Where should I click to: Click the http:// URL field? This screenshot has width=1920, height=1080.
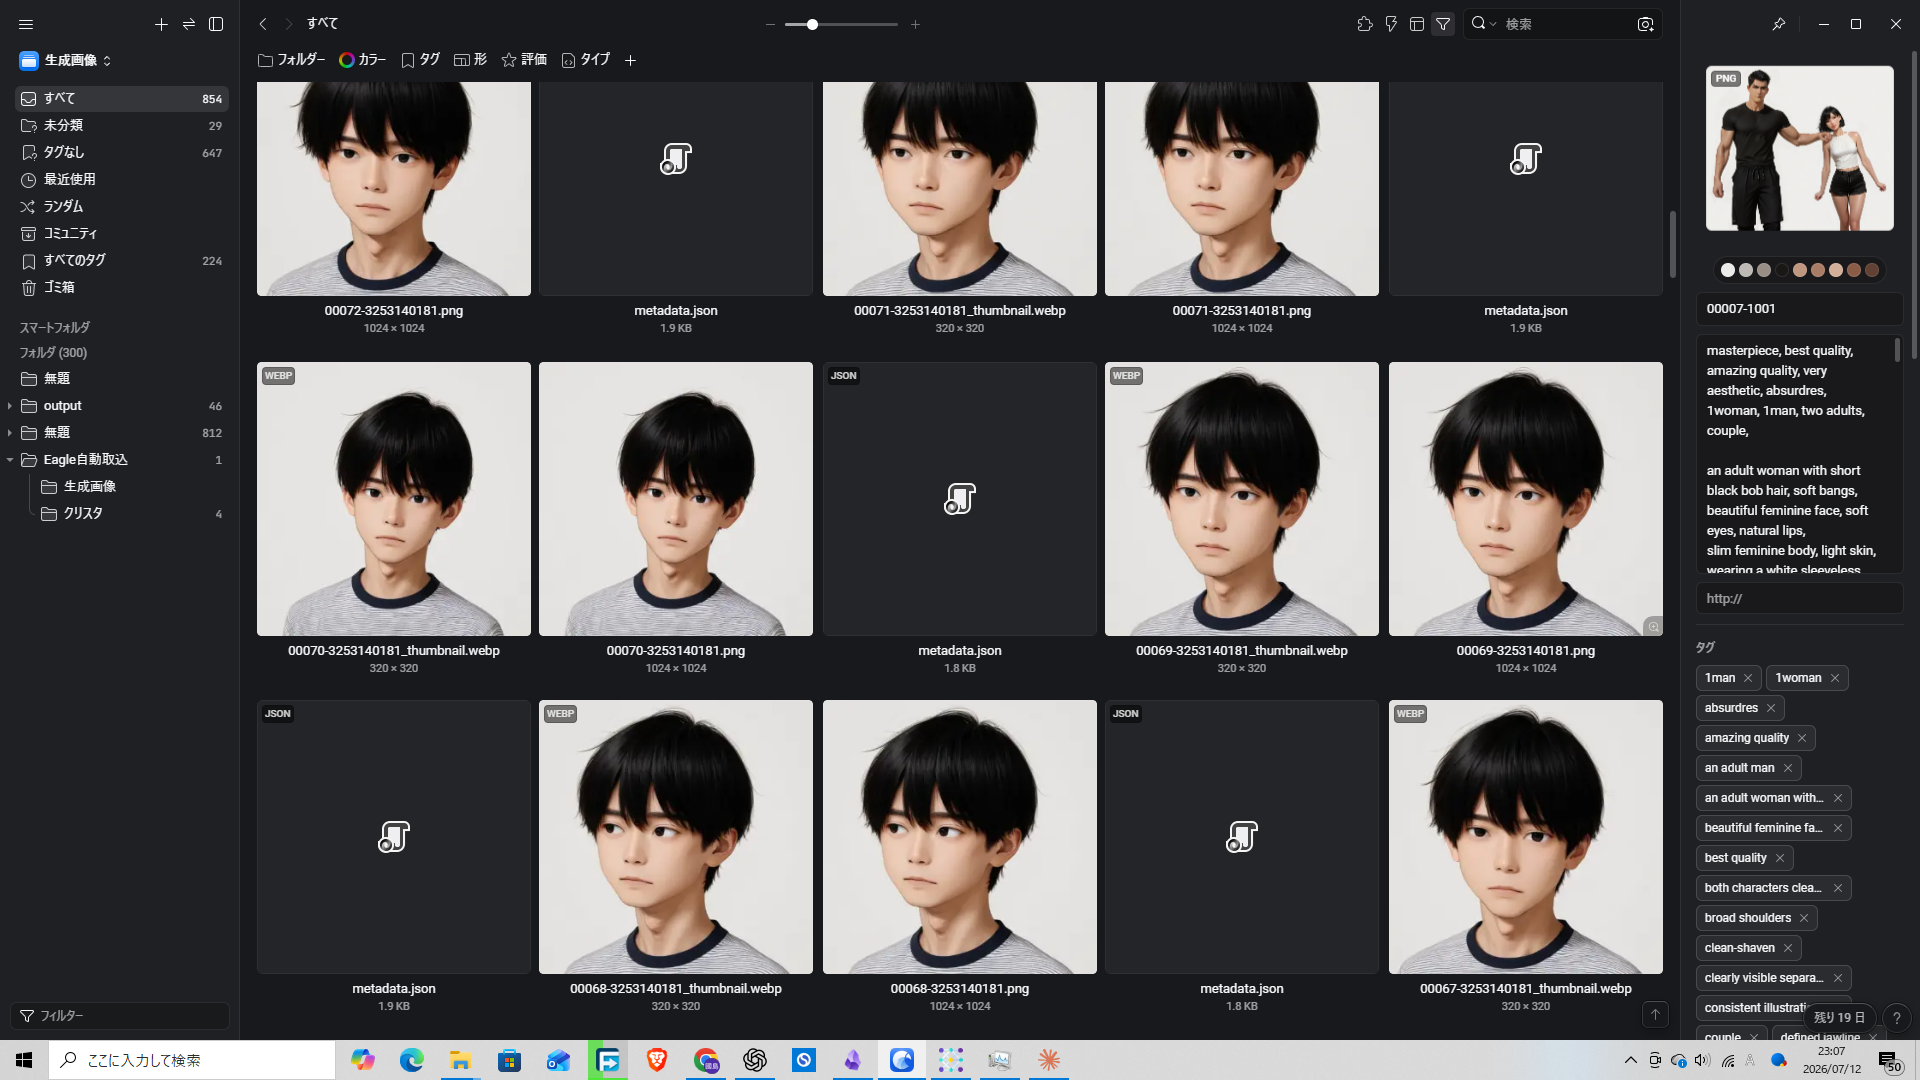click(x=1799, y=599)
